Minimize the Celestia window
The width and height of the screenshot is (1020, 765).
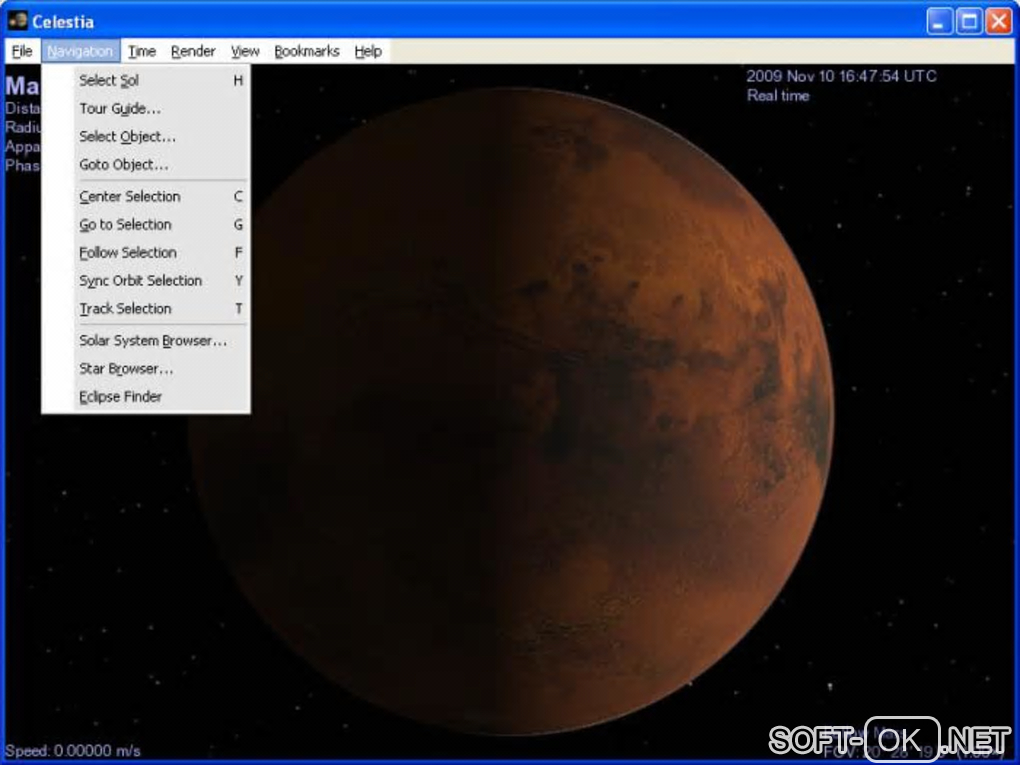coord(939,21)
